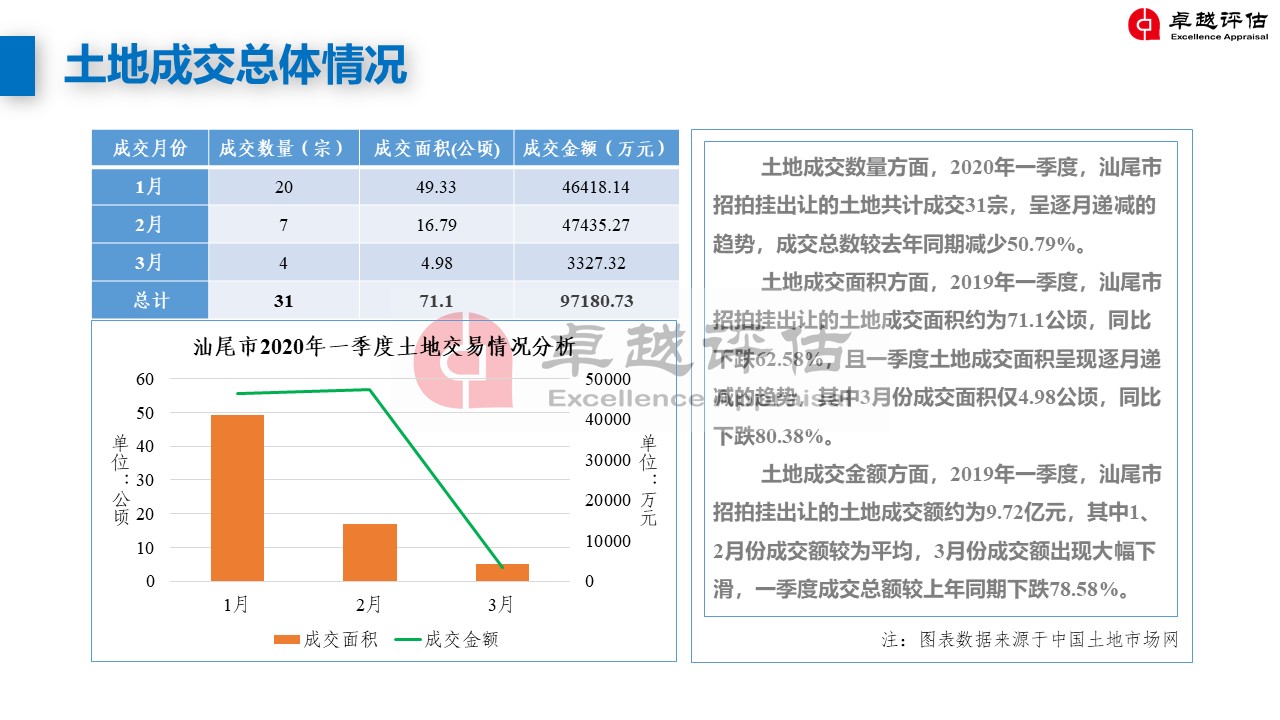This screenshot has height=720, width=1280.
Task: Click the total amount cell 97180.73
Action: pos(595,301)
